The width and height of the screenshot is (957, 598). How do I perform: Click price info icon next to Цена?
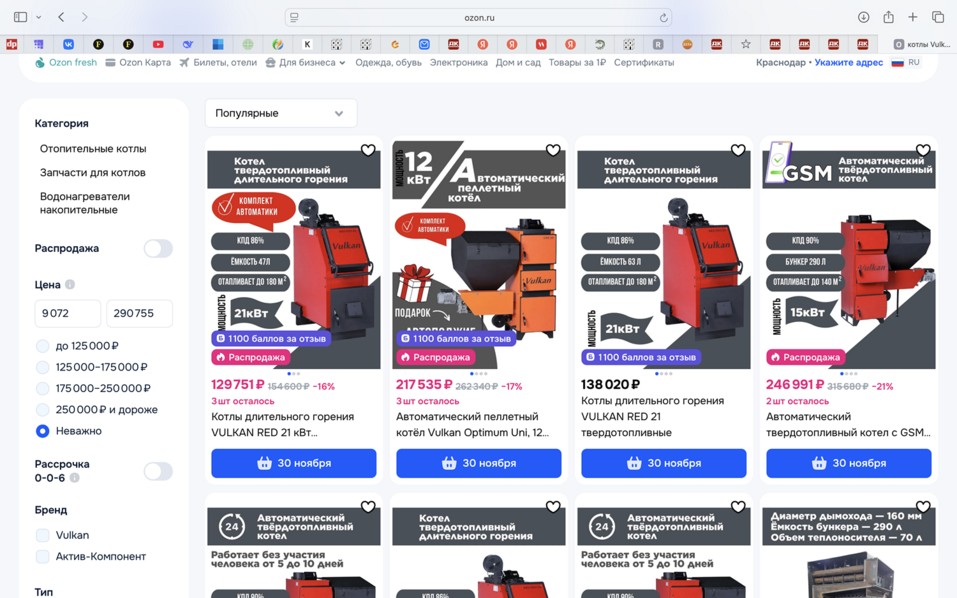(70, 285)
